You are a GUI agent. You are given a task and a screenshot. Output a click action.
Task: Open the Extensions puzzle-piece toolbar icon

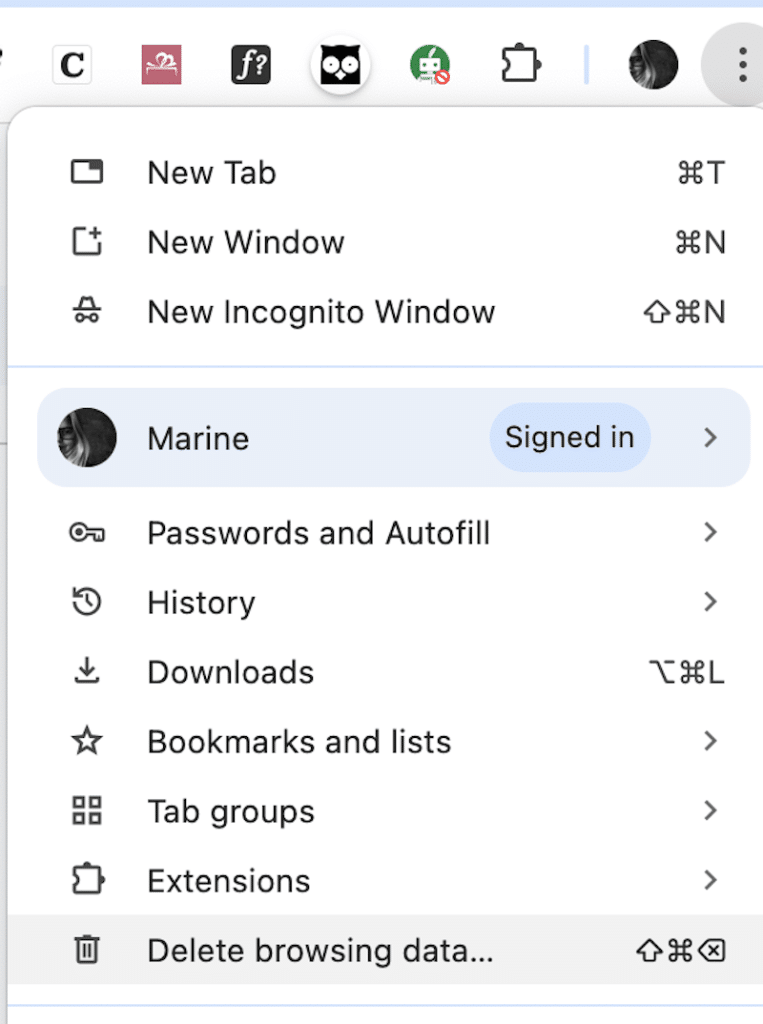[521, 64]
